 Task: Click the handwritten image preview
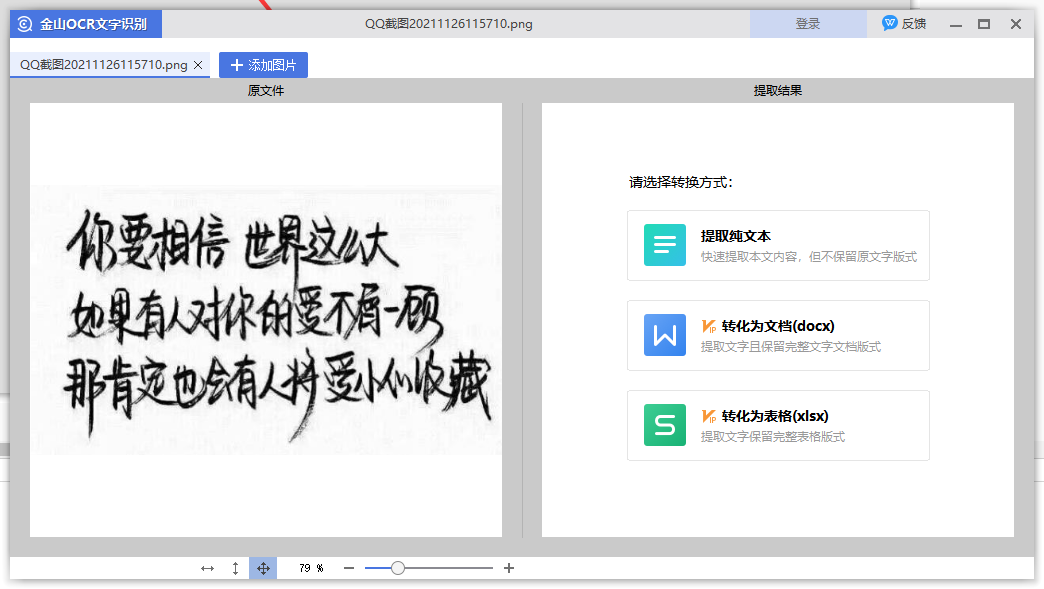pyautogui.click(x=266, y=321)
